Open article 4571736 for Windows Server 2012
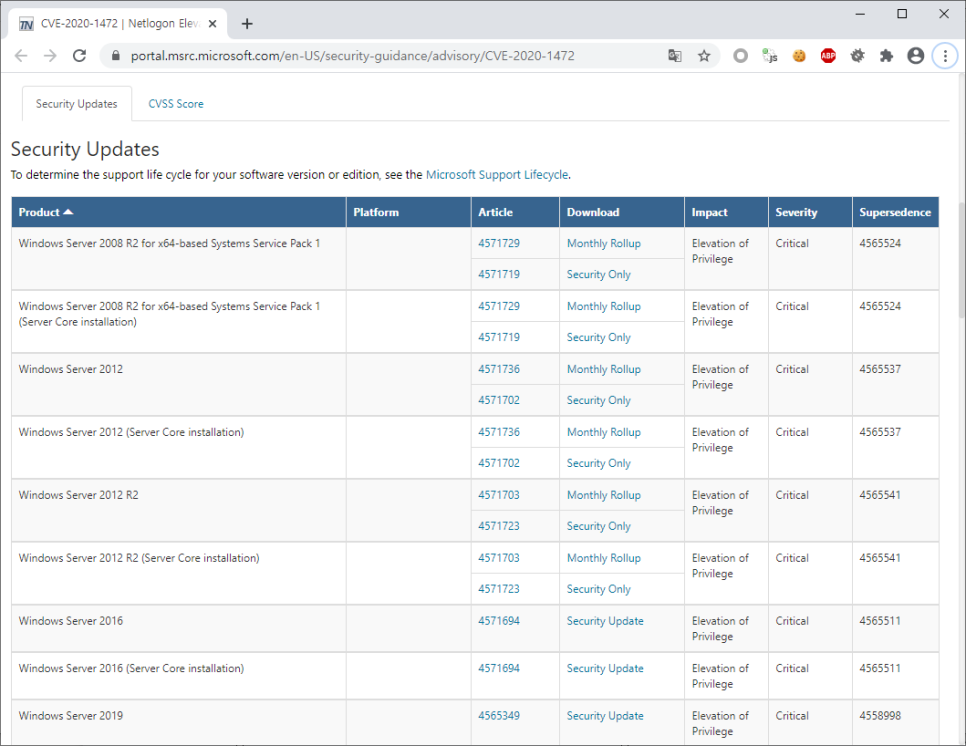966x746 pixels. click(499, 369)
